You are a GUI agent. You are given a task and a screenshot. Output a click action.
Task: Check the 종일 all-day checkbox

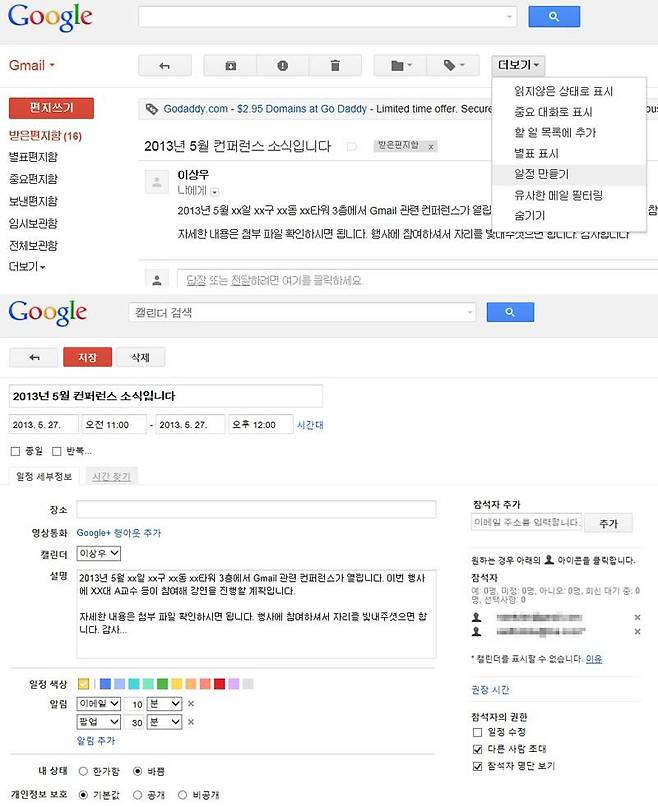(15, 451)
